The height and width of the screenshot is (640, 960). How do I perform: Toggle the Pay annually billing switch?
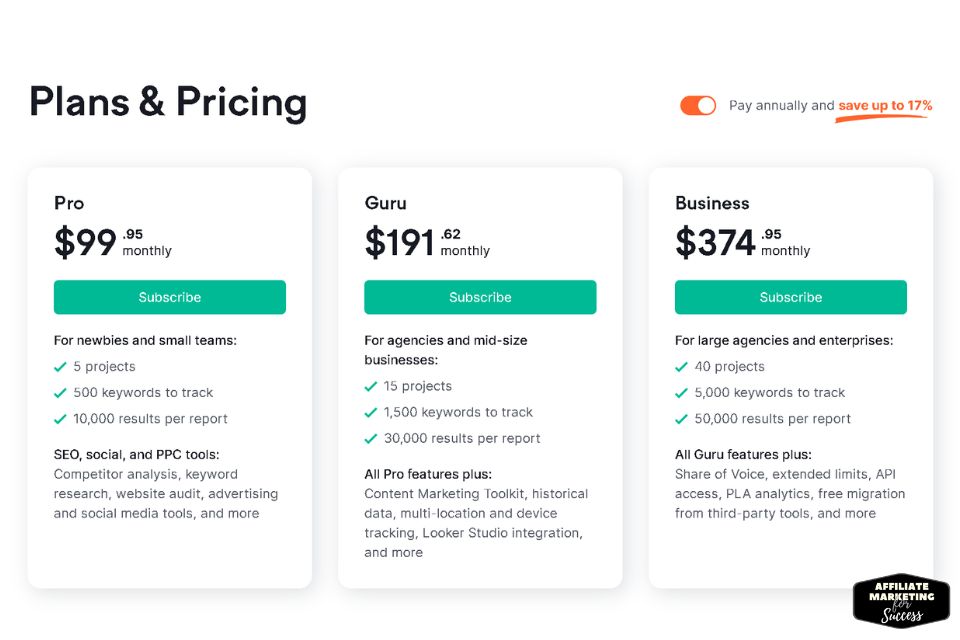698,105
